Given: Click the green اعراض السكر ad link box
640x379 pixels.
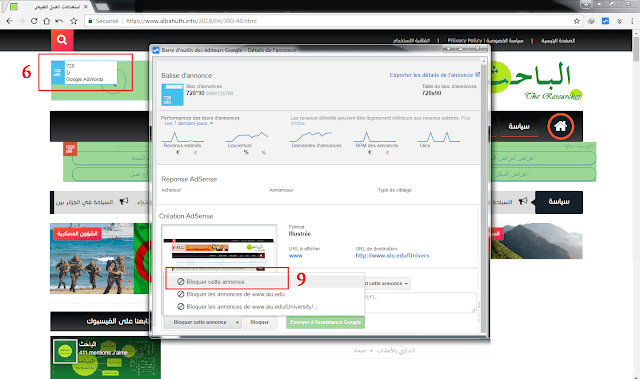Looking at the screenshot, I should coord(543,174).
